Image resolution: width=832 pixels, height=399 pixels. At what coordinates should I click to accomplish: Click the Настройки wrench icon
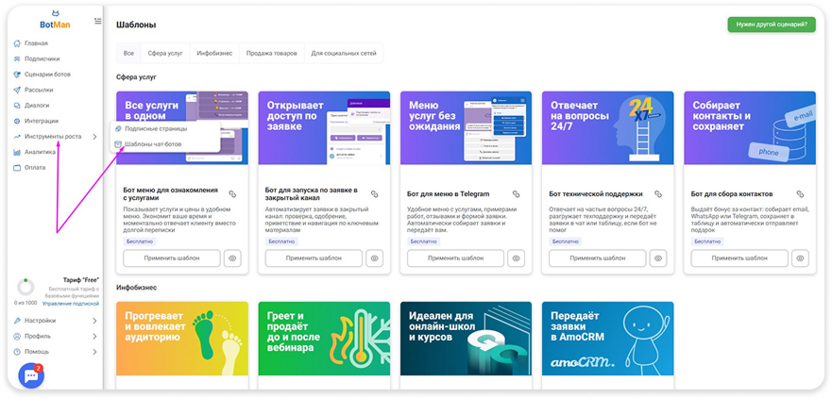tap(17, 320)
